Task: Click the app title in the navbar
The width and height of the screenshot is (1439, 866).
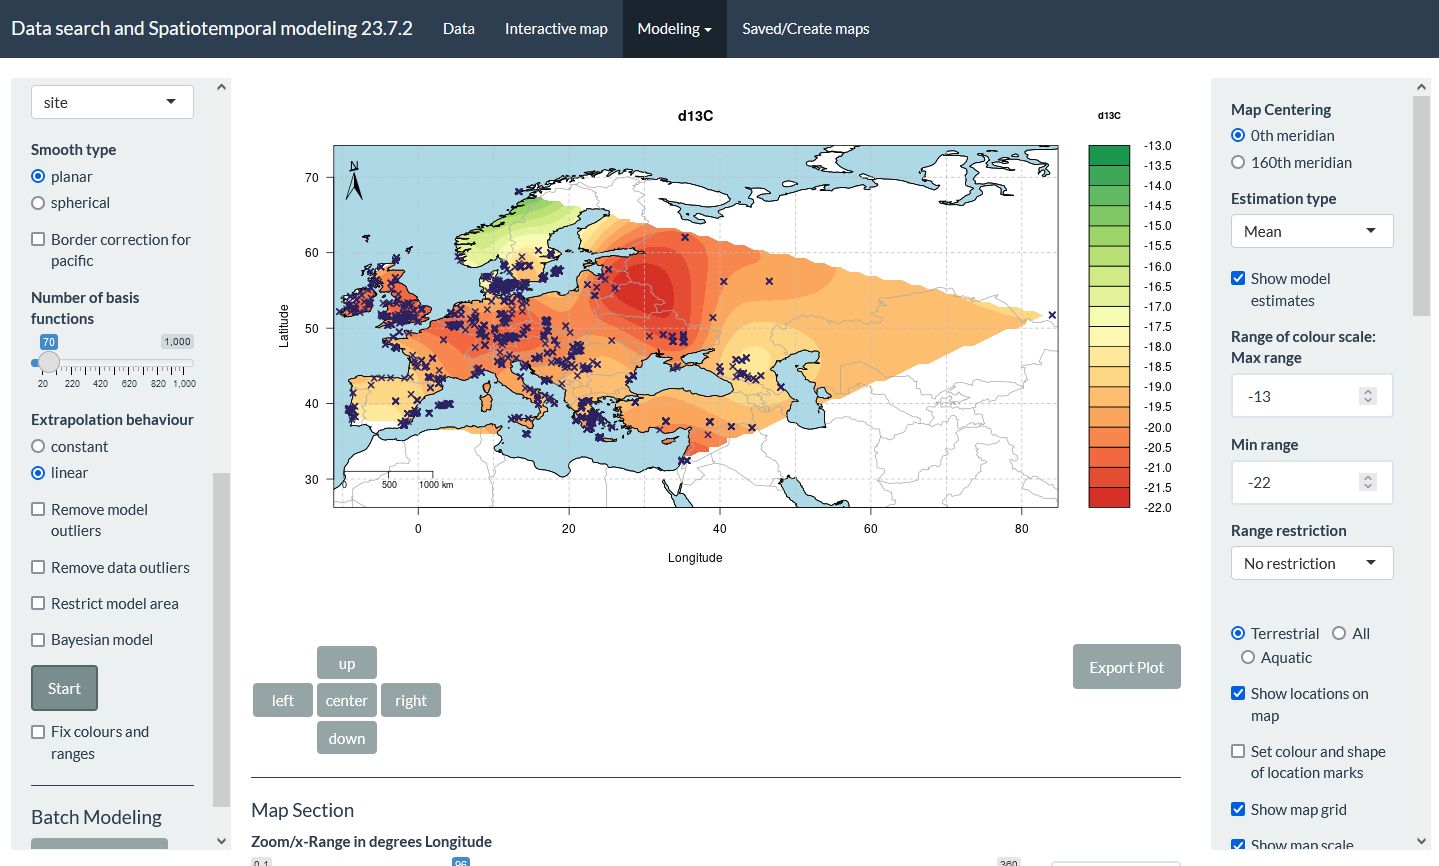Action: (212, 28)
